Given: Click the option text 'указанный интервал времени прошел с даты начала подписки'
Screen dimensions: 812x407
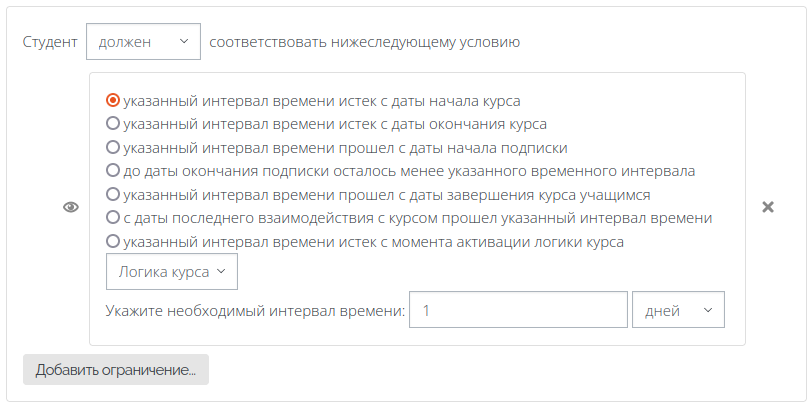Looking at the screenshot, I should [x=345, y=148].
